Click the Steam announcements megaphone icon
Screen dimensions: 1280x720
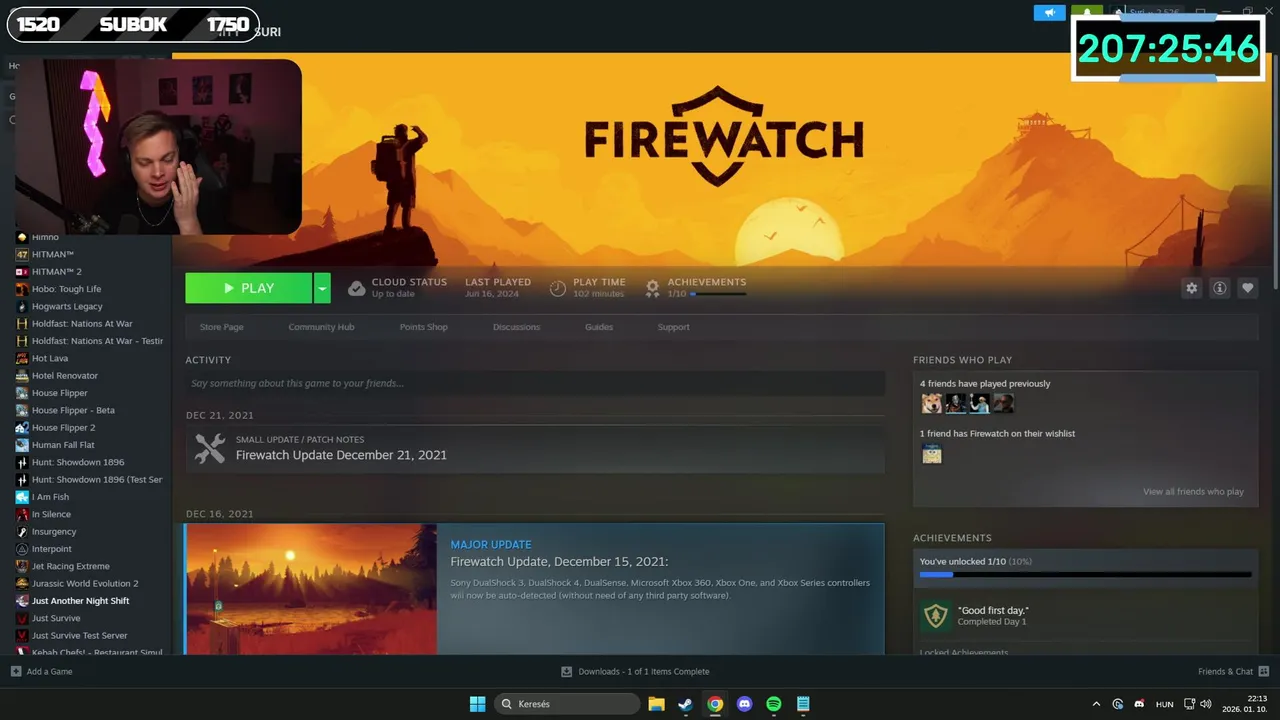(1049, 13)
